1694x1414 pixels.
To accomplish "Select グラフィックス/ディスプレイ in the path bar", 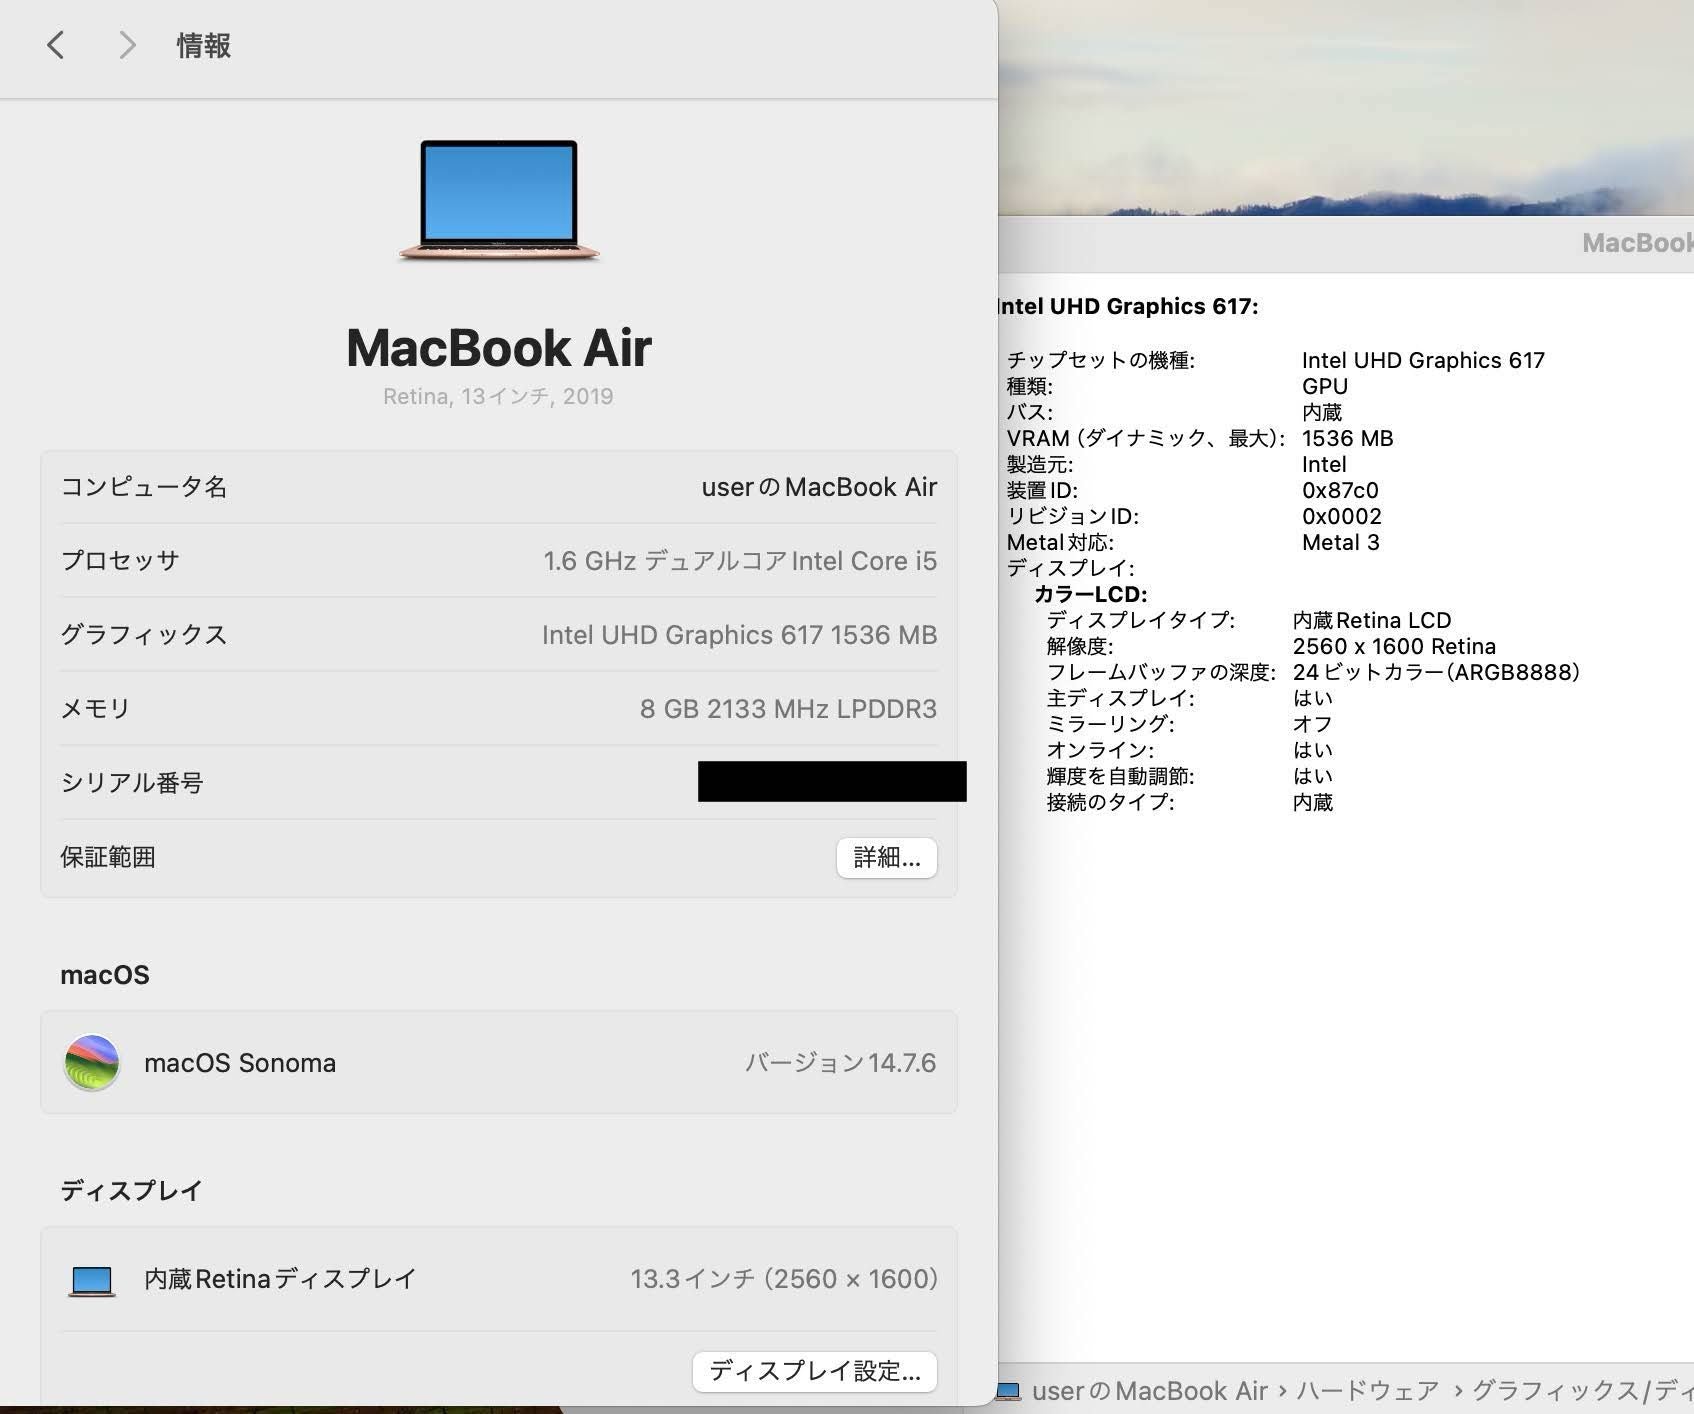I will click(1582, 1391).
